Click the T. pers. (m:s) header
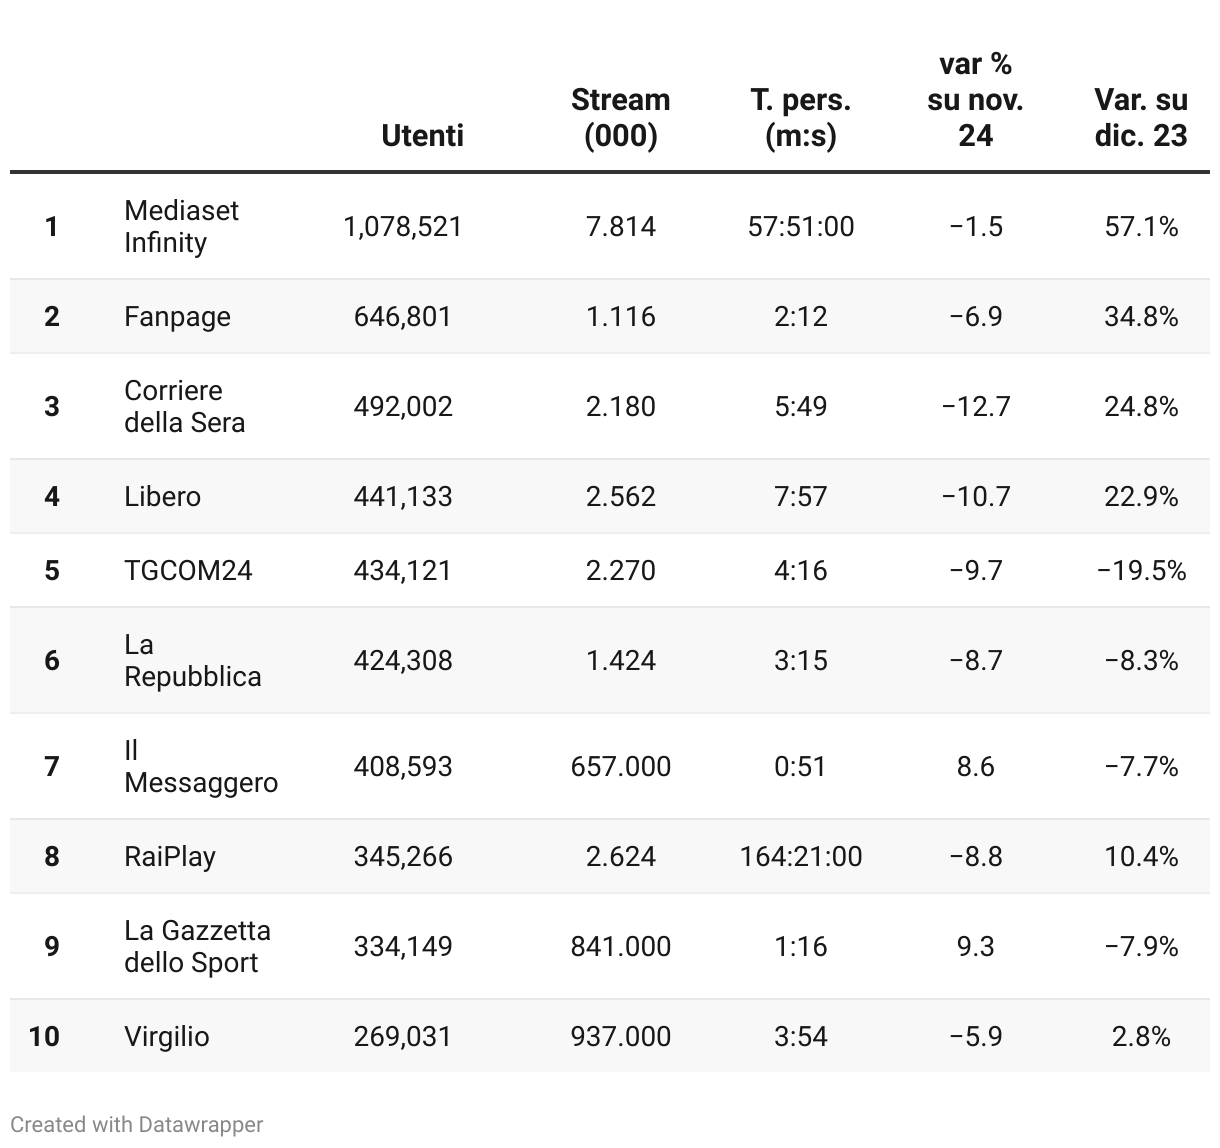This screenshot has height=1148, width=1220. click(800, 117)
